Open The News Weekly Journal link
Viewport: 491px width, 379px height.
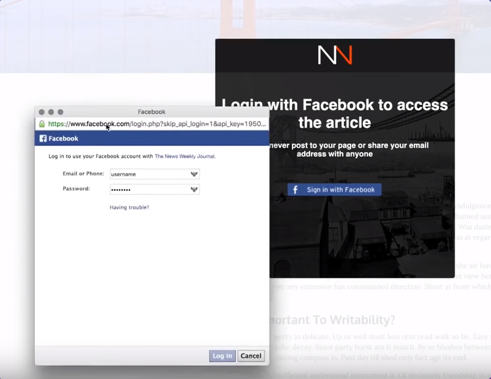185,156
